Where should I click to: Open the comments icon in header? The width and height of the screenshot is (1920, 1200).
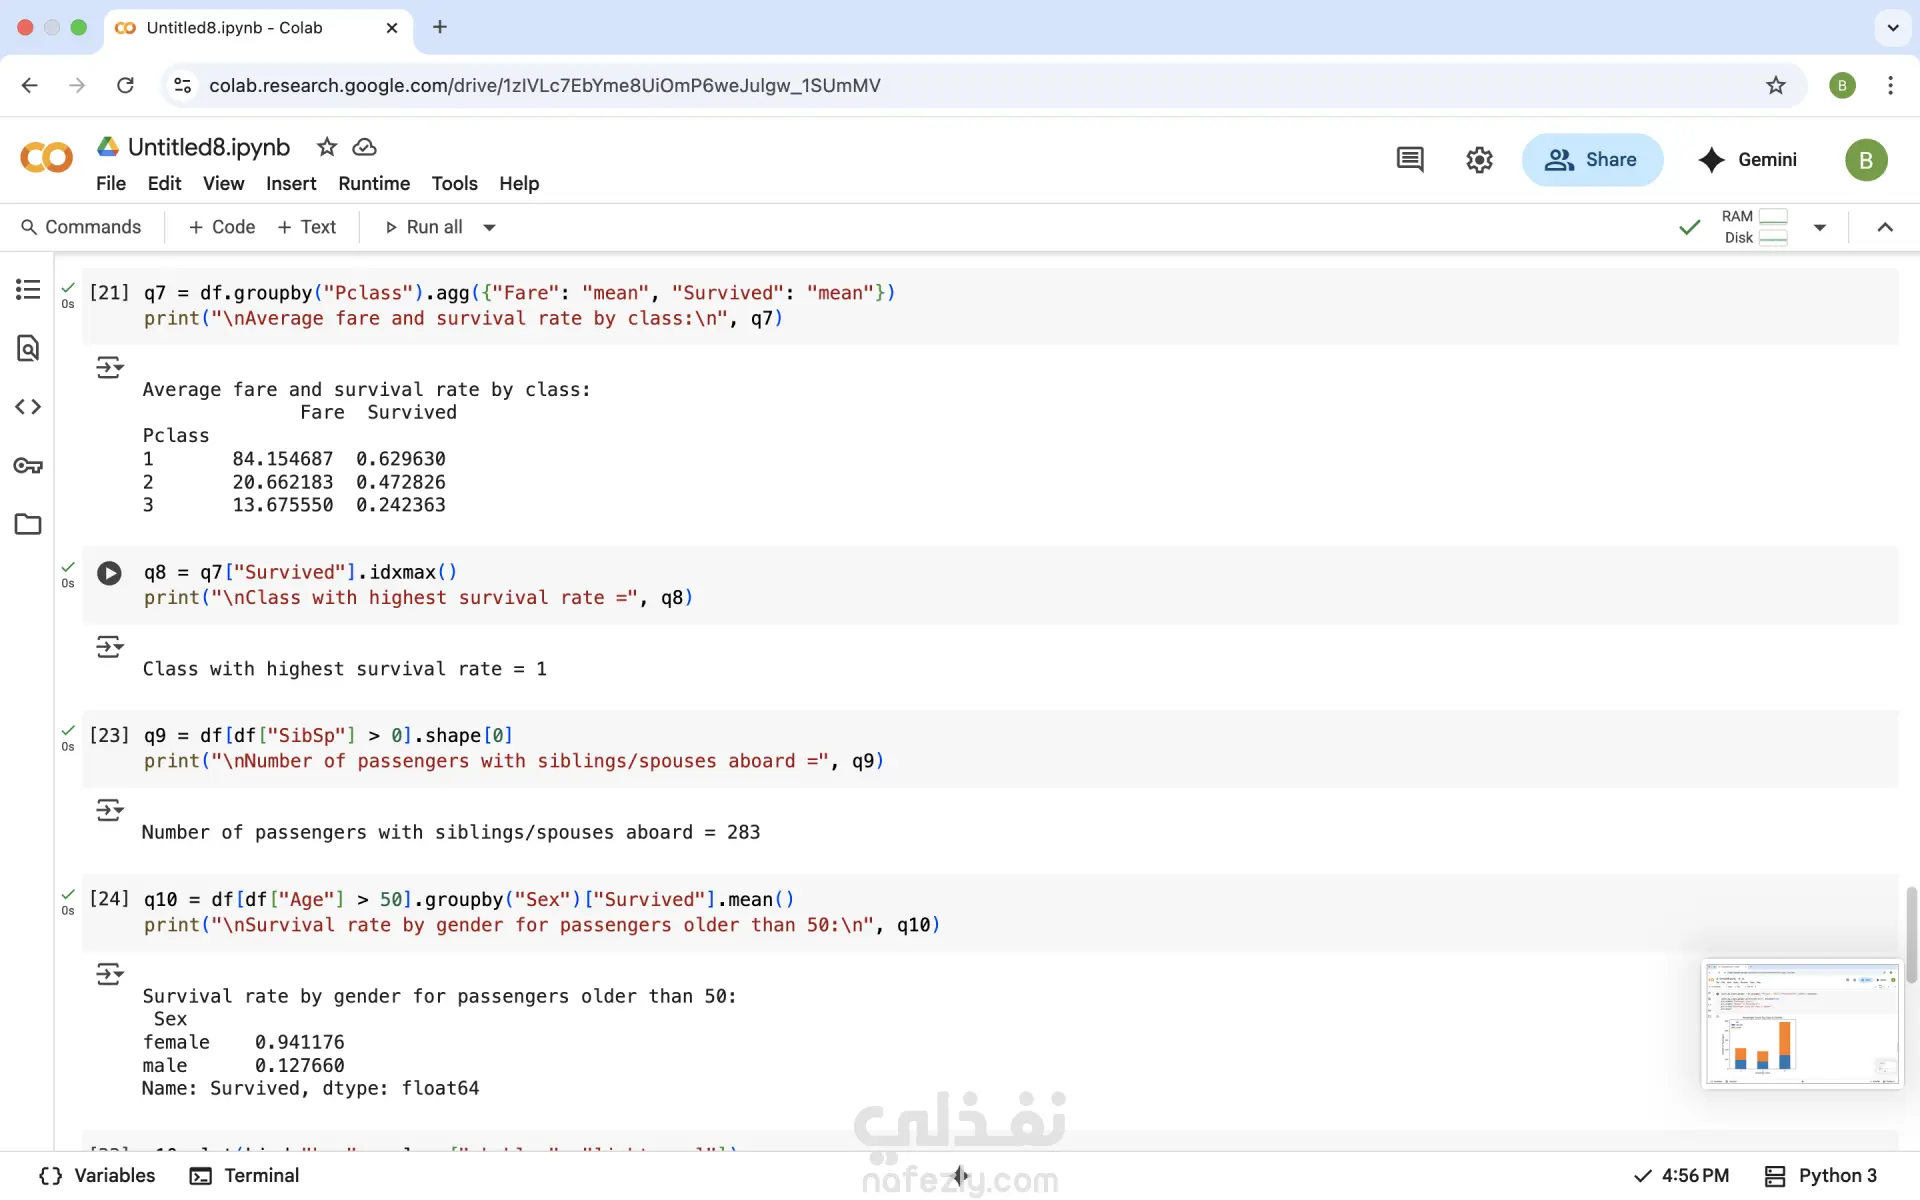1410,160
